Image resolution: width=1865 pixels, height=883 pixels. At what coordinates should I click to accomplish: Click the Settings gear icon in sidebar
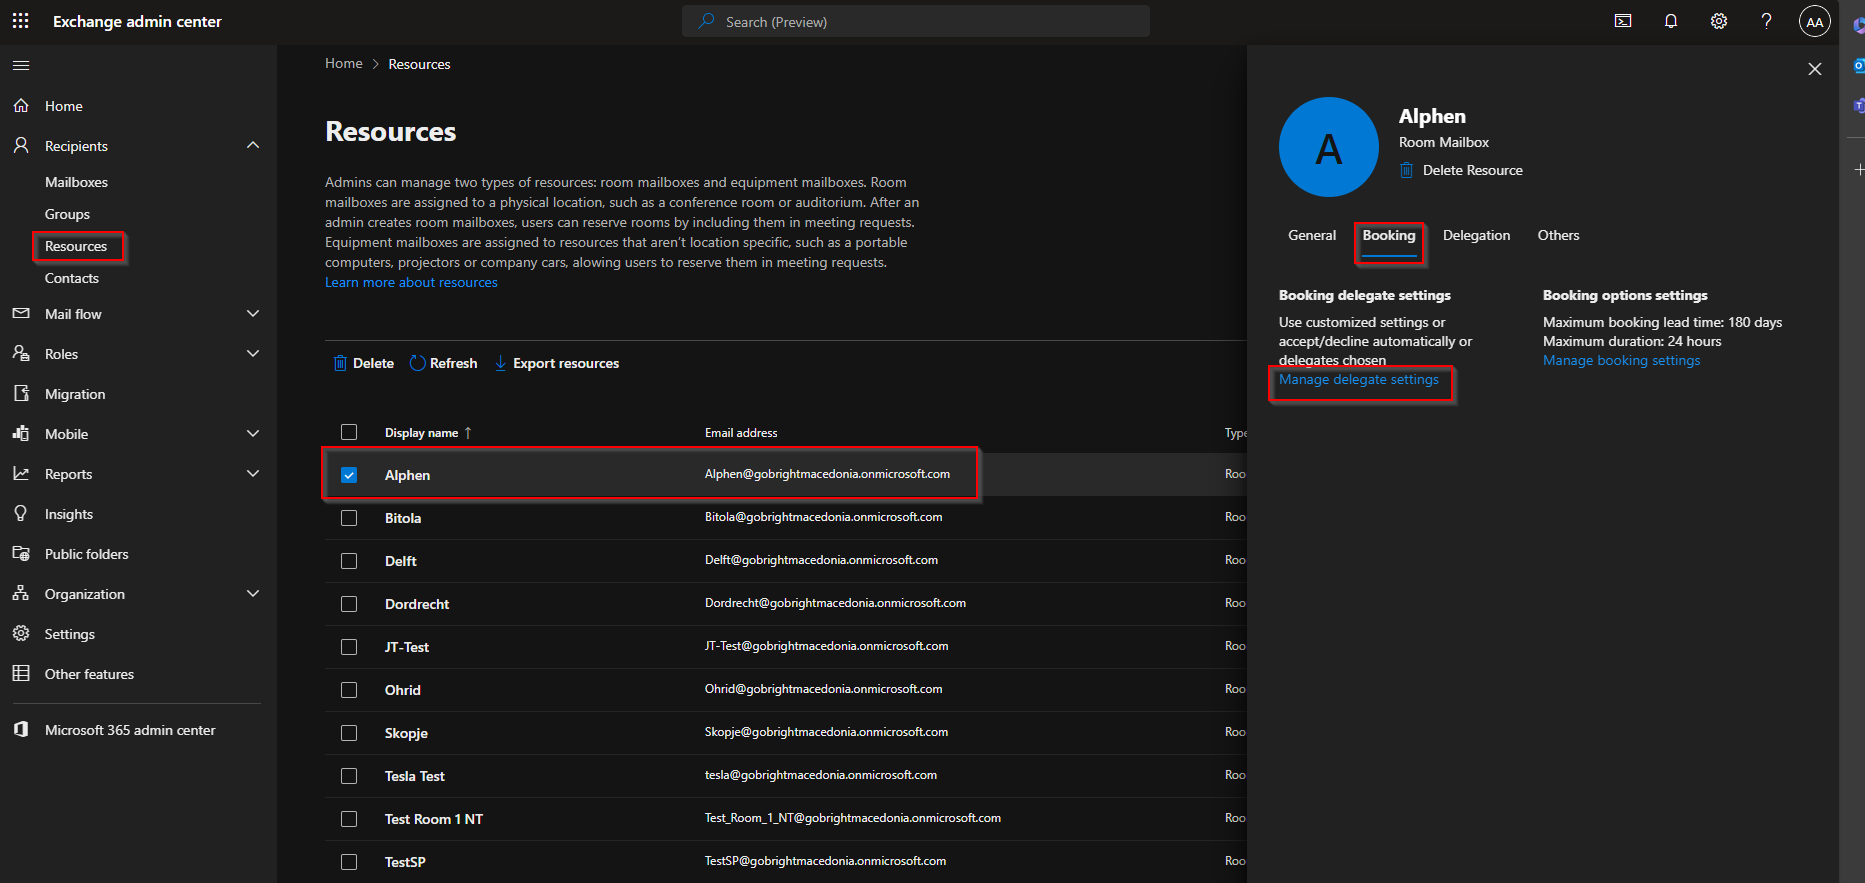click(x=21, y=633)
